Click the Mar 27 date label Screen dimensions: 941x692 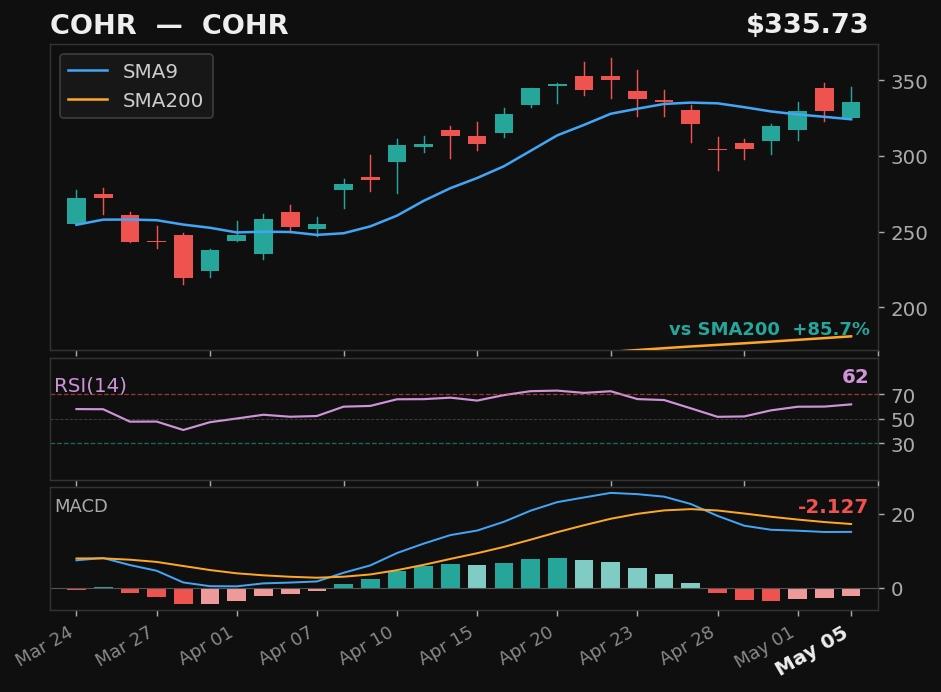tap(124, 644)
